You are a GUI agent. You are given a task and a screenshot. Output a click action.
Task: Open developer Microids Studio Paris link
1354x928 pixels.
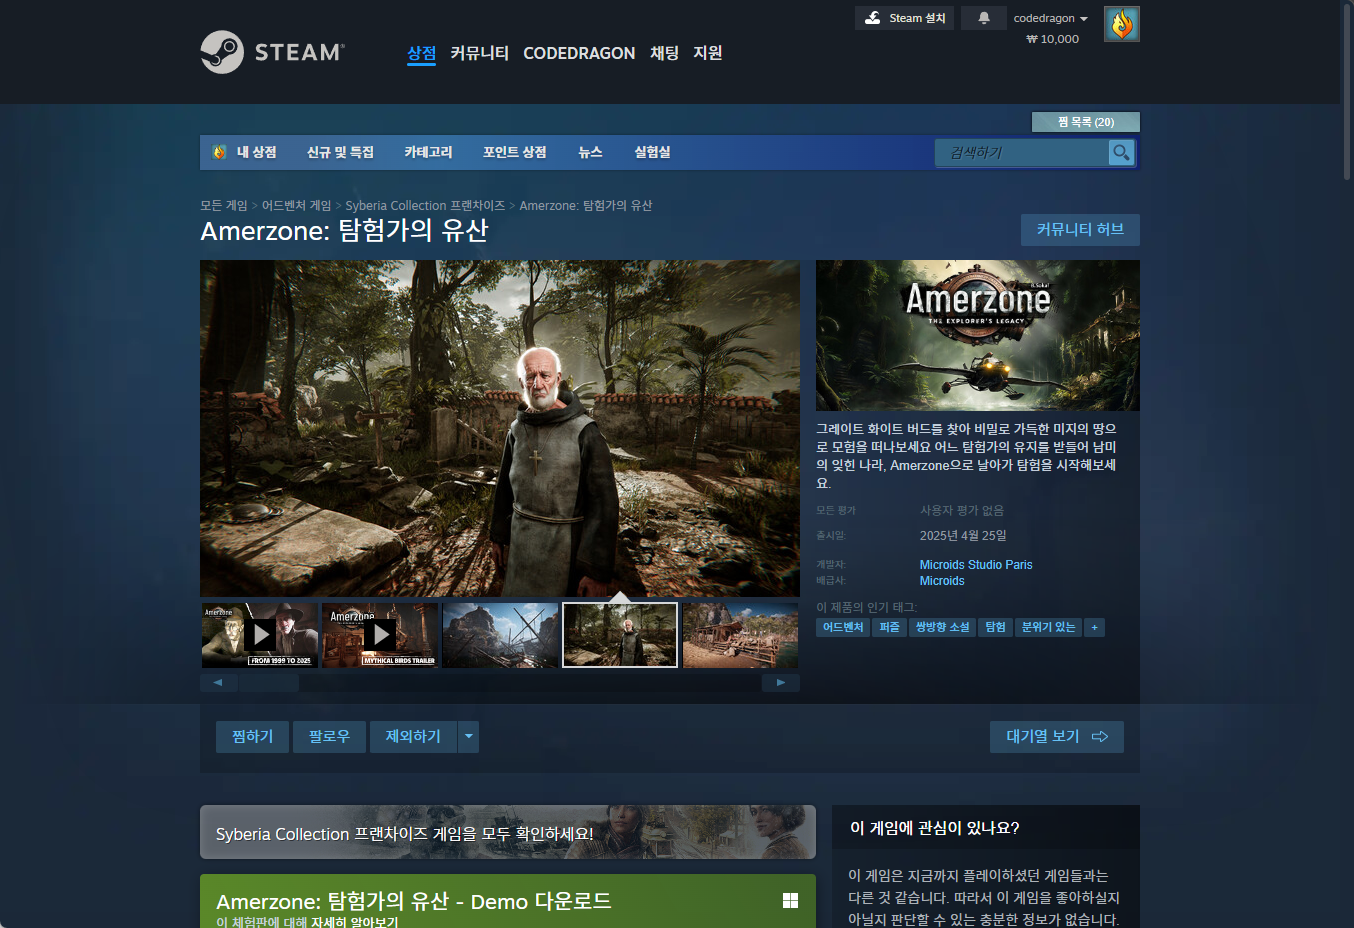coord(976,565)
